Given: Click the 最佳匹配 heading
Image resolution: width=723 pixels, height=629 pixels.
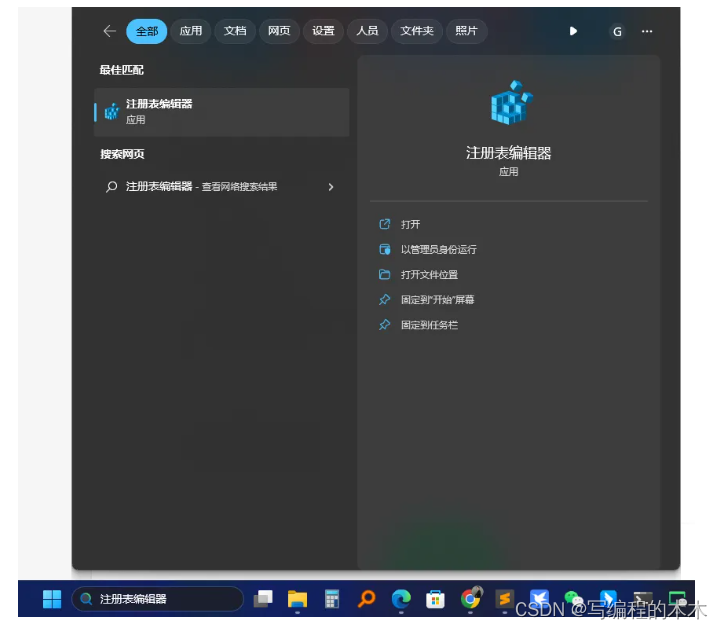Looking at the screenshot, I should pyautogui.click(x=122, y=70).
